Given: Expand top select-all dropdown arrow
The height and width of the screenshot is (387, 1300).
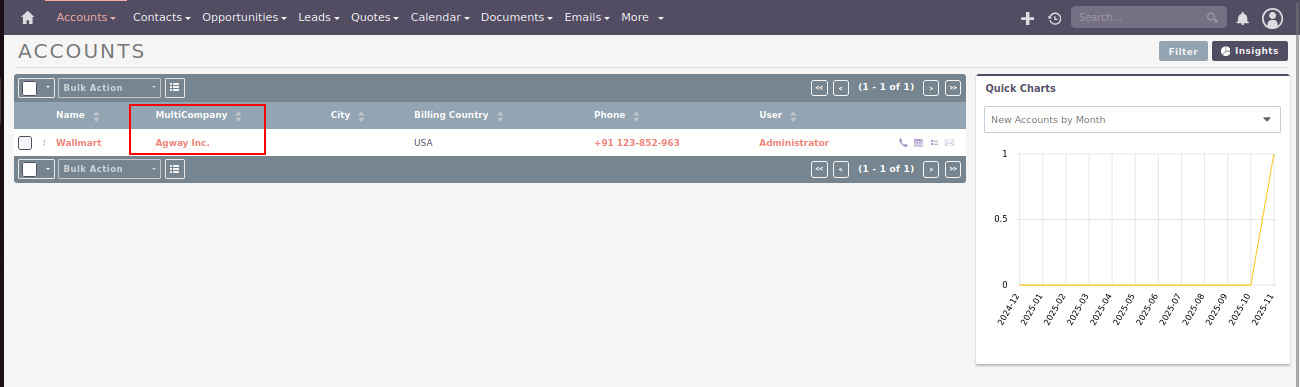Looking at the screenshot, I should 47,88.
